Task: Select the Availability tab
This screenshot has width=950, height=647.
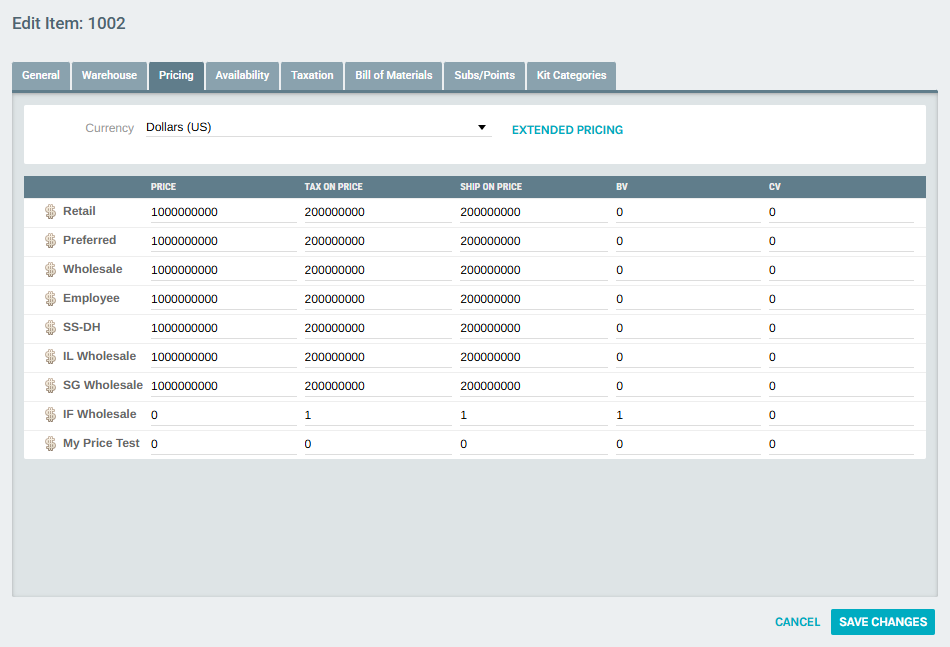Action: 242,75
